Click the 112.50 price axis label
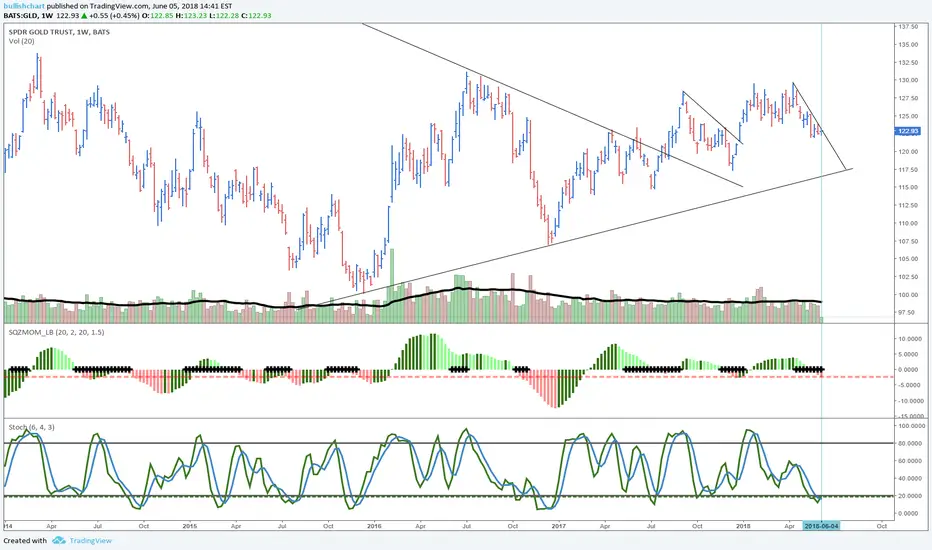The height and width of the screenshot is (550, 932). [x=907, y=205]
